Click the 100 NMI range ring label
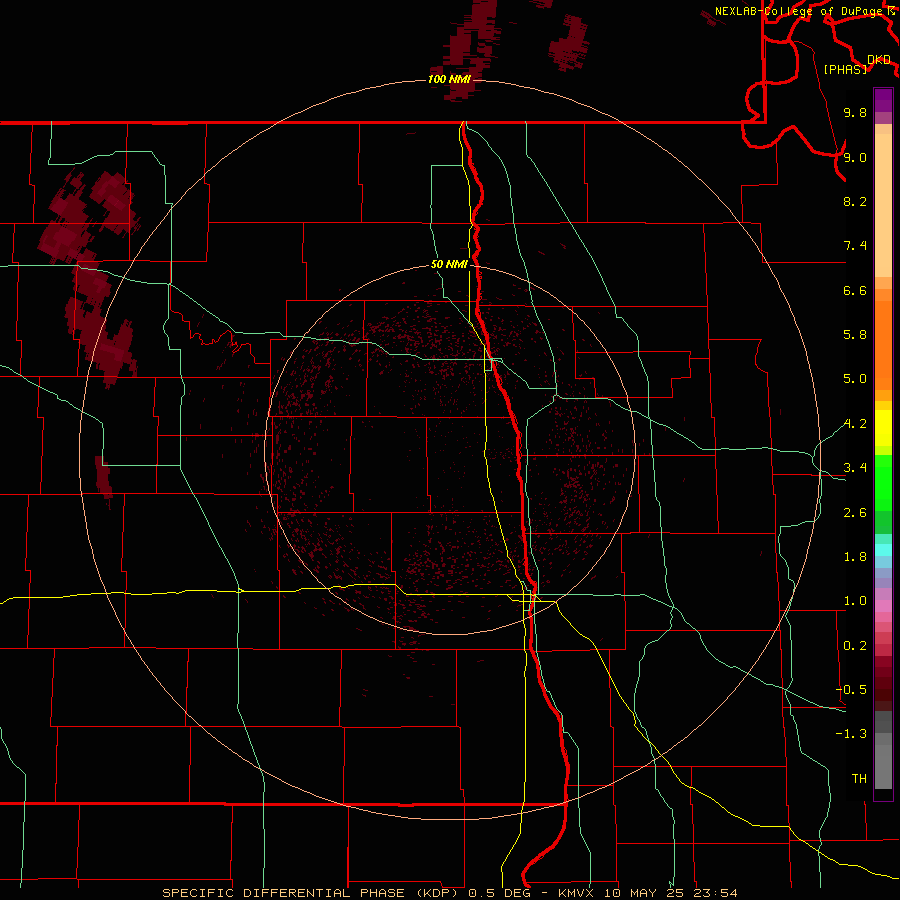 pos(449,79)
